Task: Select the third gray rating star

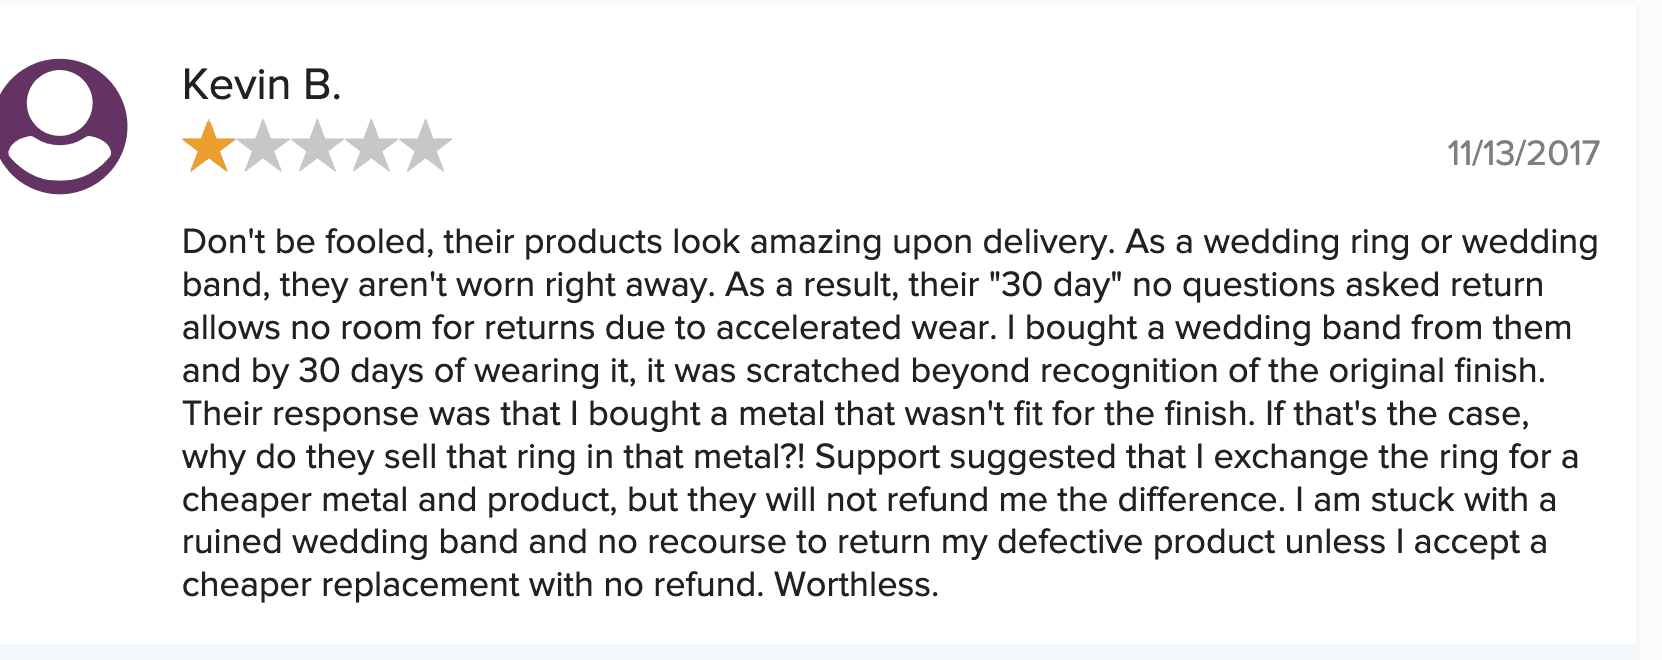Action: pyautogui.click(x=318, y=147)
